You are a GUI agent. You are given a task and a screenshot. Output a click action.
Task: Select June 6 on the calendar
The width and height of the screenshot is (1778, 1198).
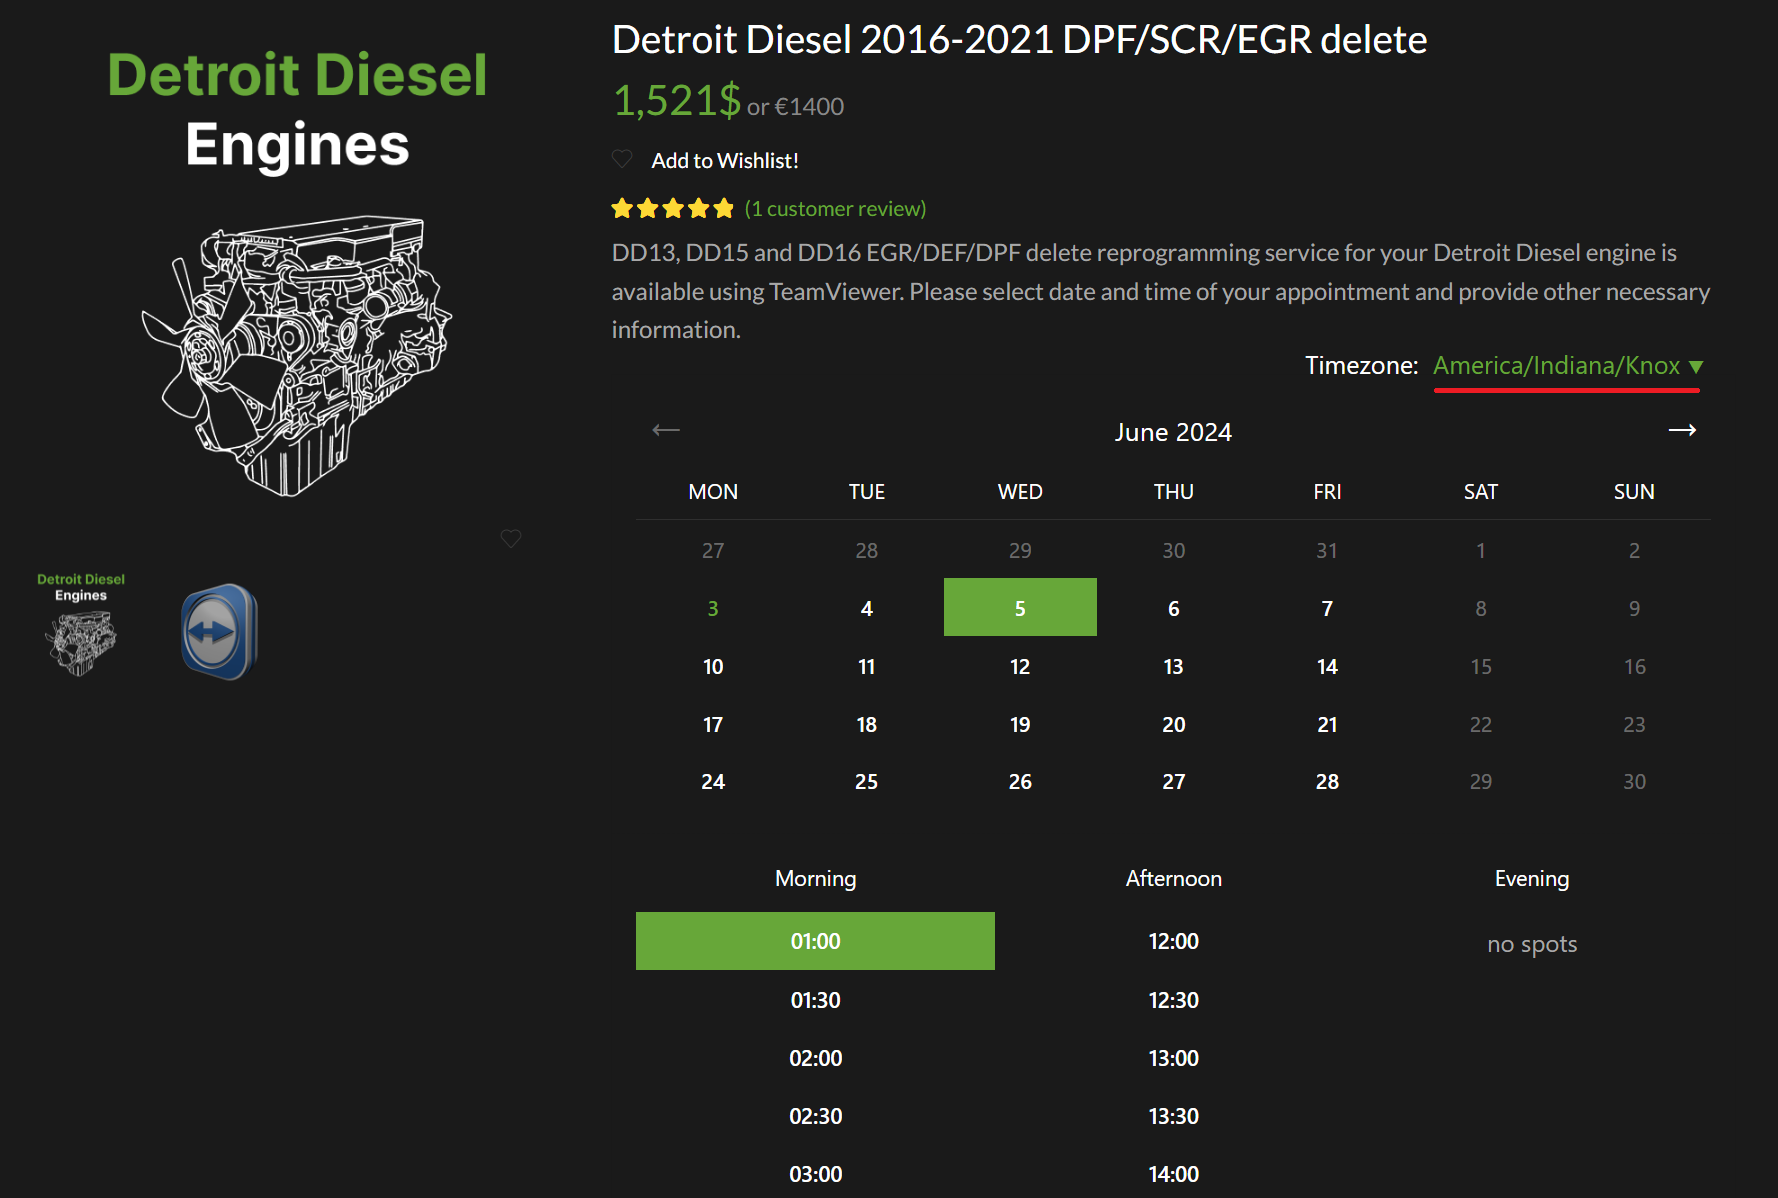[1173, 608]
